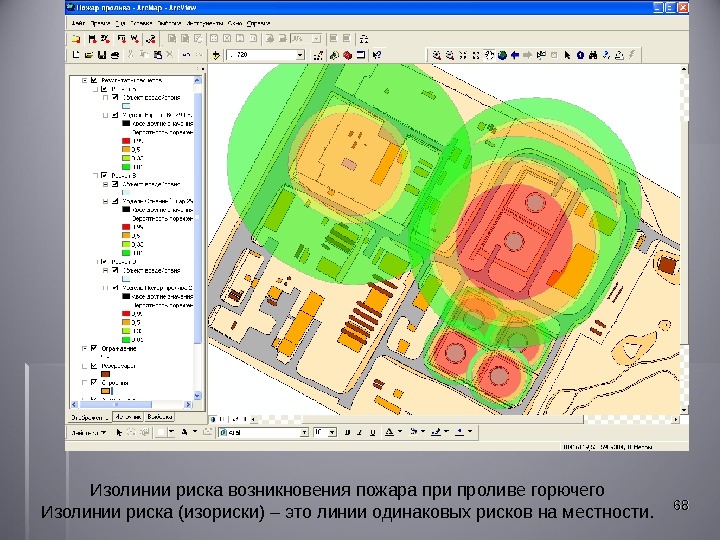Open the Editor toolbar pencil icon
The height and width of the screenshot is (540, 720).
point(318,55)
